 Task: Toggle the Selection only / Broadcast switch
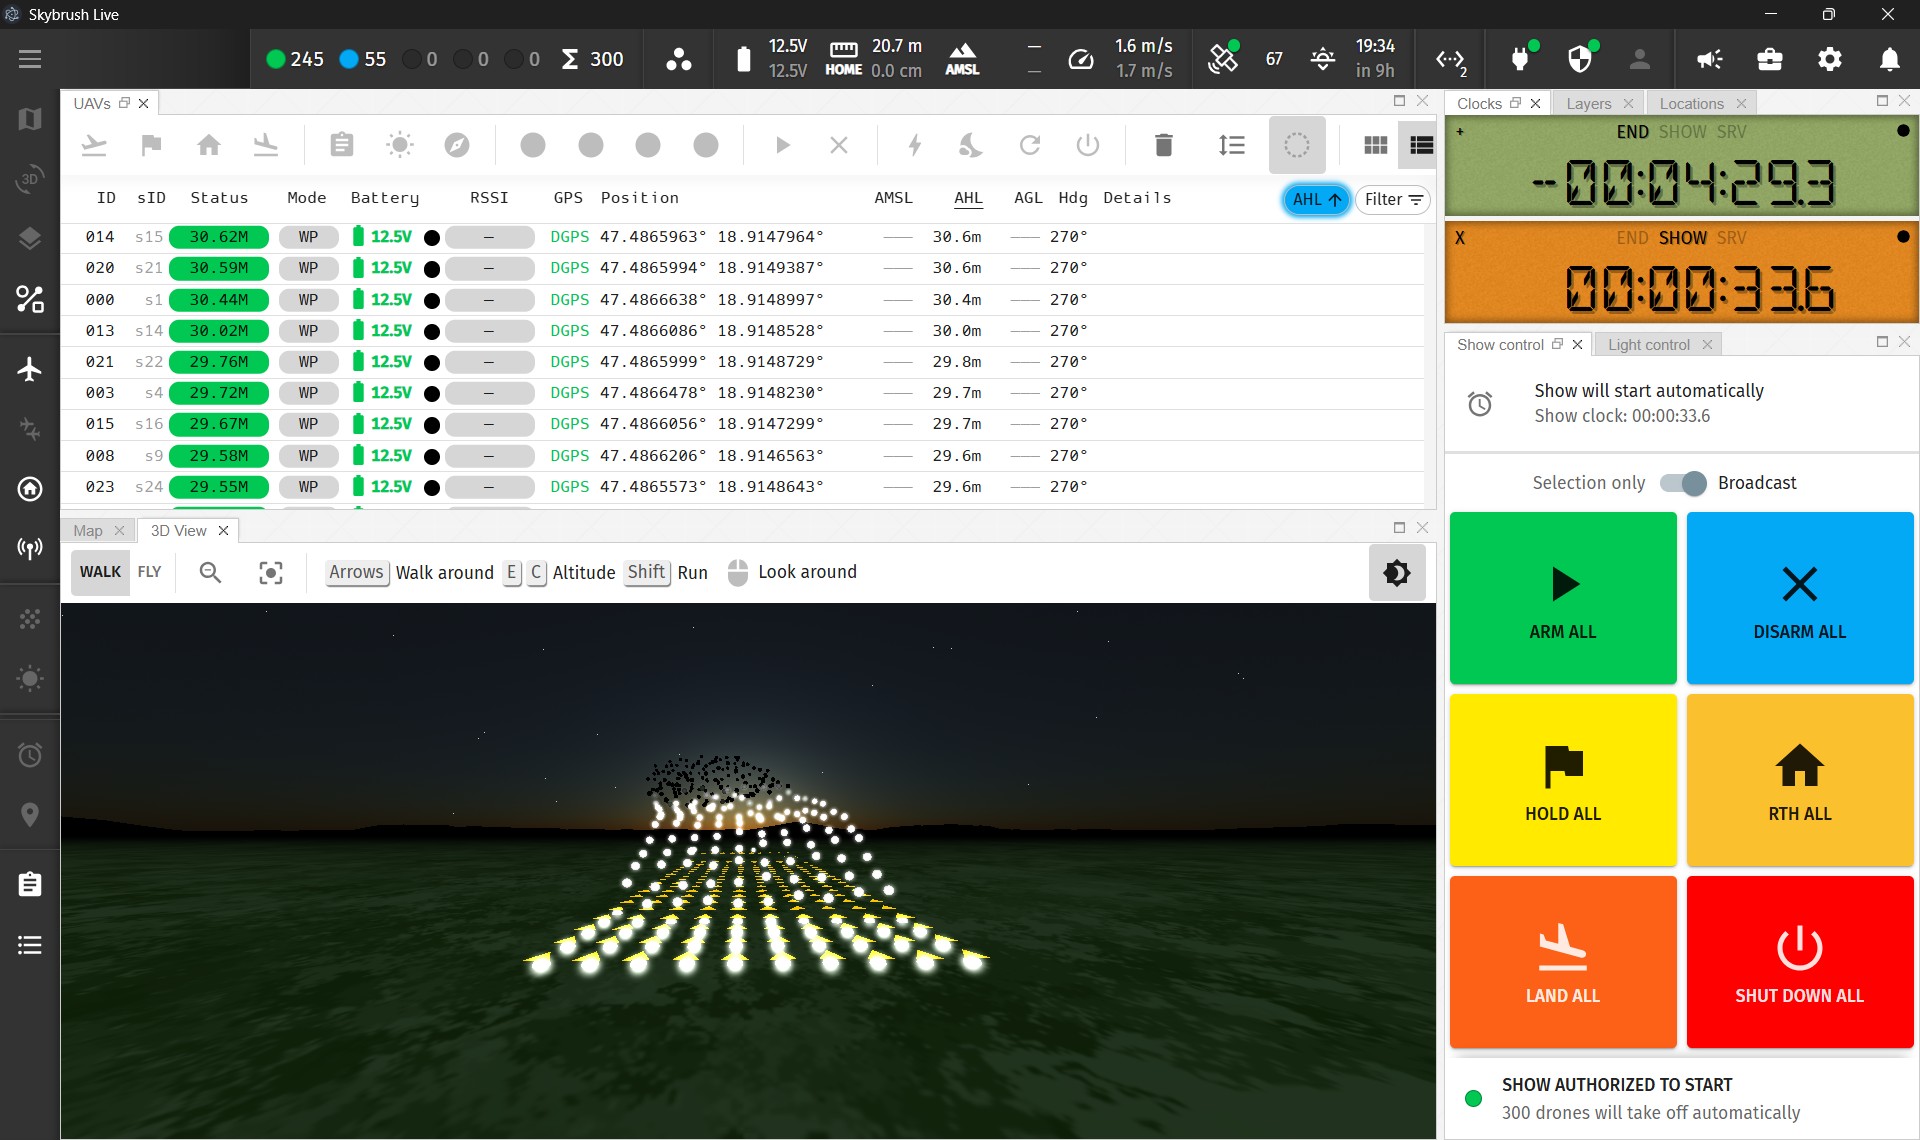1682,483
